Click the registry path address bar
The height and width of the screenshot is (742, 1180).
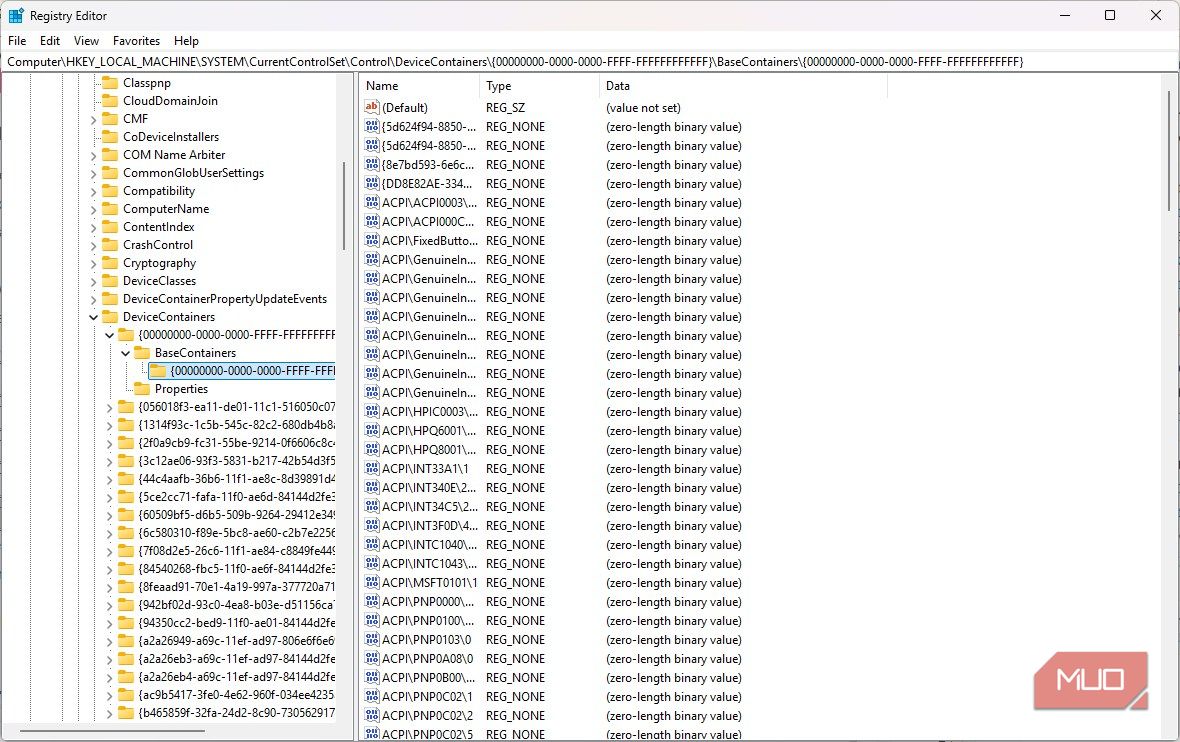(x=589, y=62)
